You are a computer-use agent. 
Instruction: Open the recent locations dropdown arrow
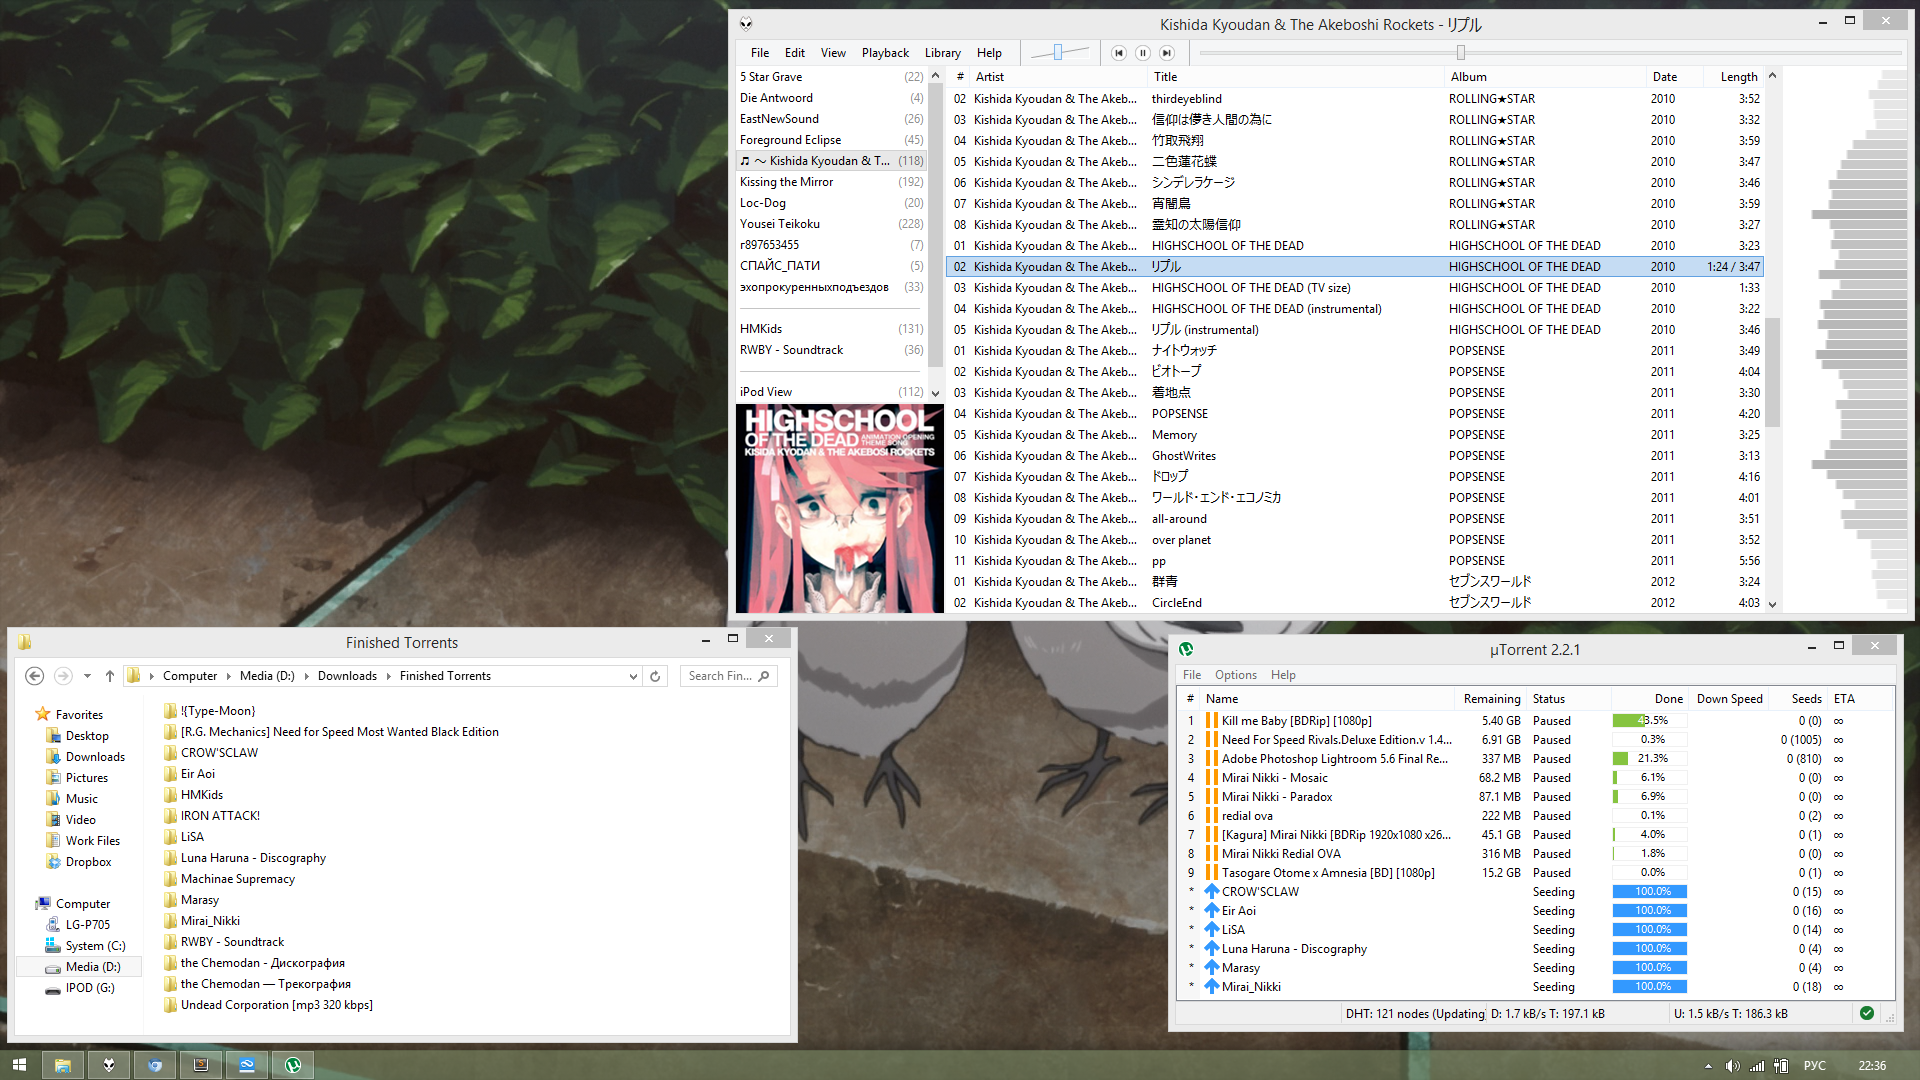coord(87,676)
